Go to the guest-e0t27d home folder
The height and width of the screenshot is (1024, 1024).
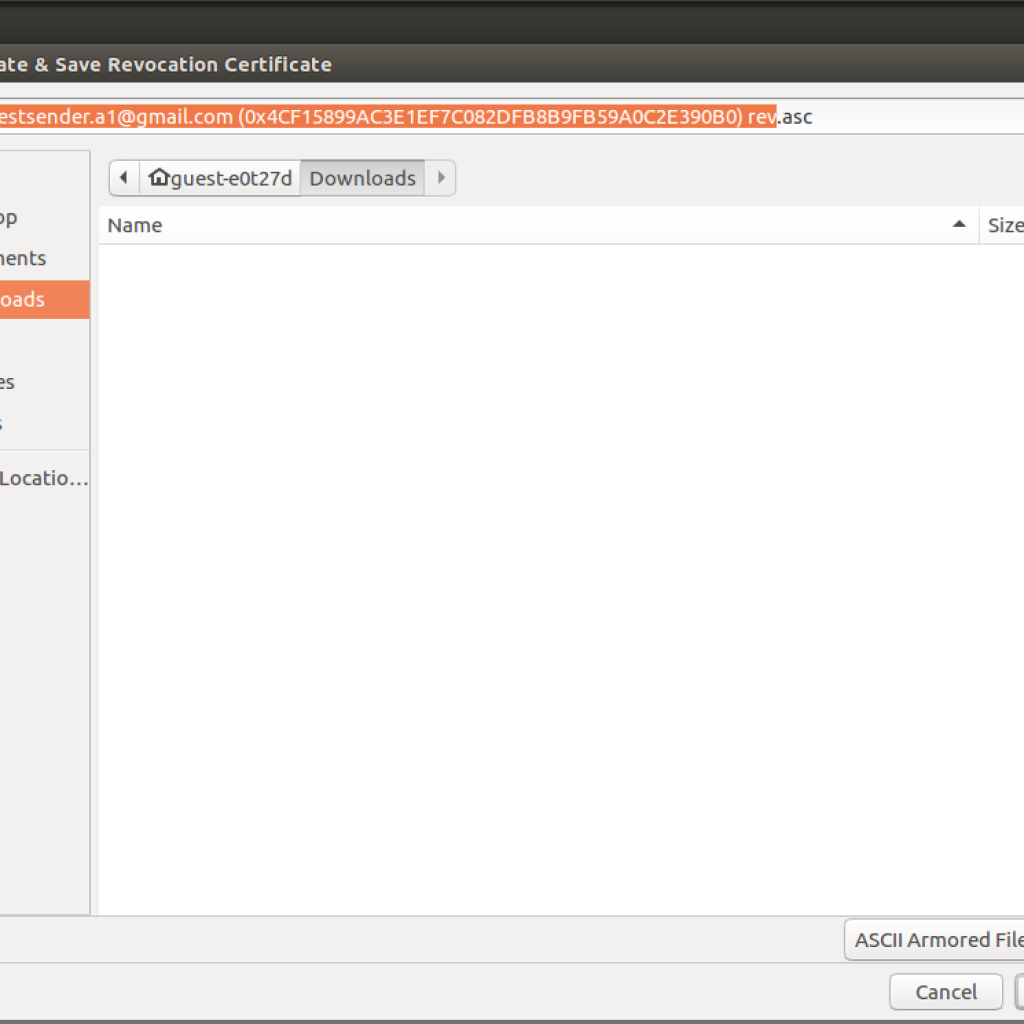tap(221, 178)
